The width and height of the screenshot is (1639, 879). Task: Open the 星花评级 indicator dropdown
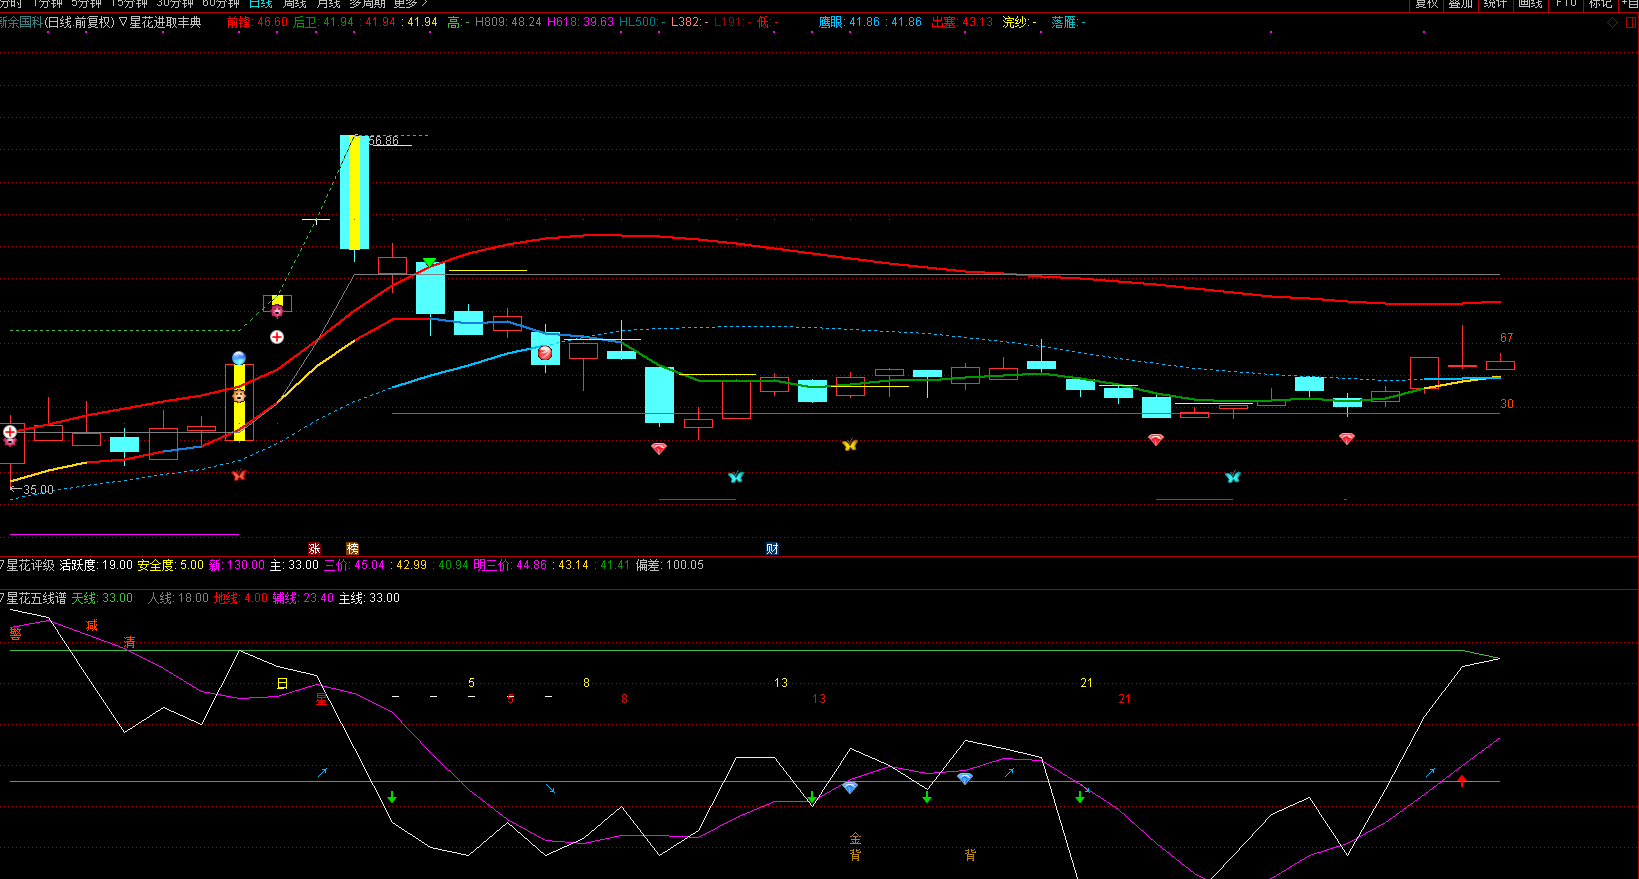tap(28, 565)
